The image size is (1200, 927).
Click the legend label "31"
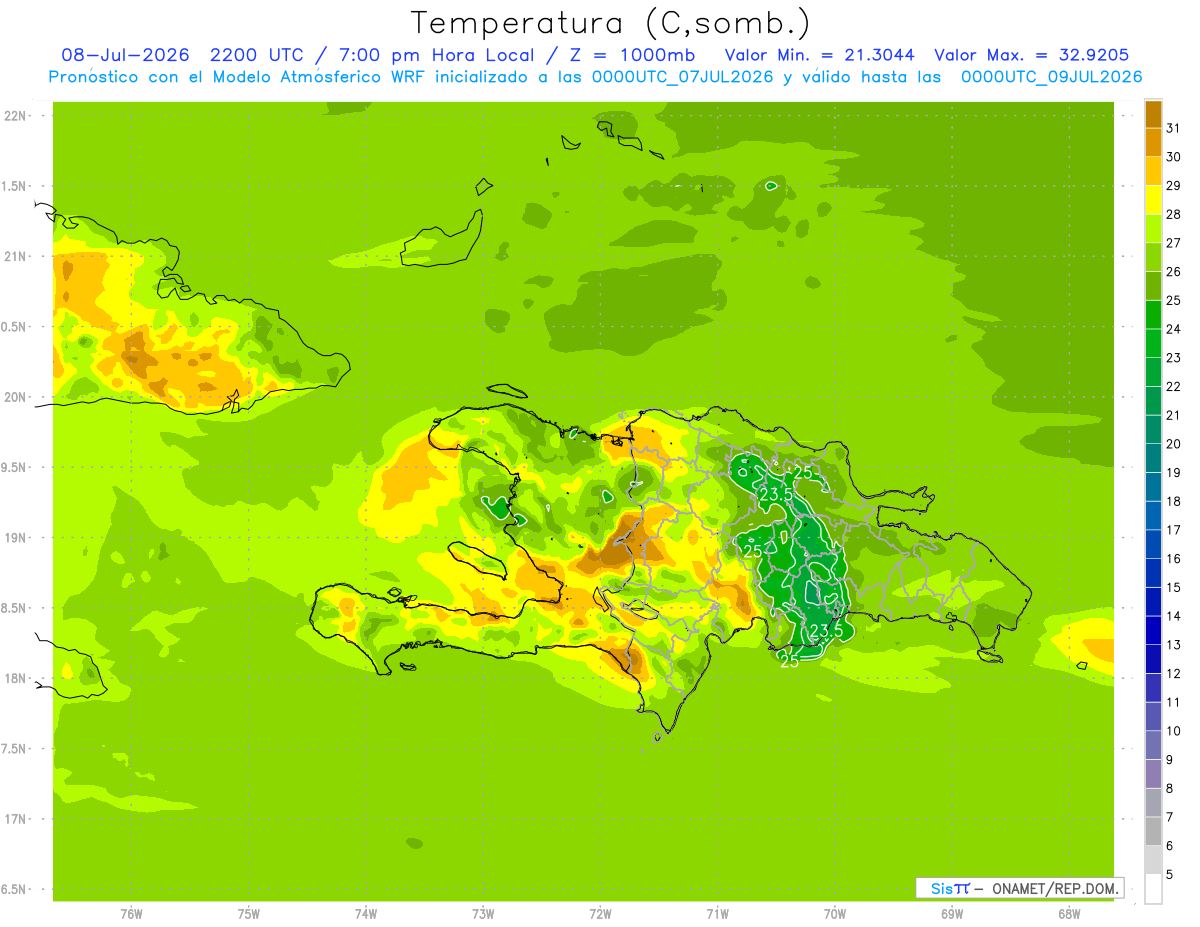(x=1174, y=128)
